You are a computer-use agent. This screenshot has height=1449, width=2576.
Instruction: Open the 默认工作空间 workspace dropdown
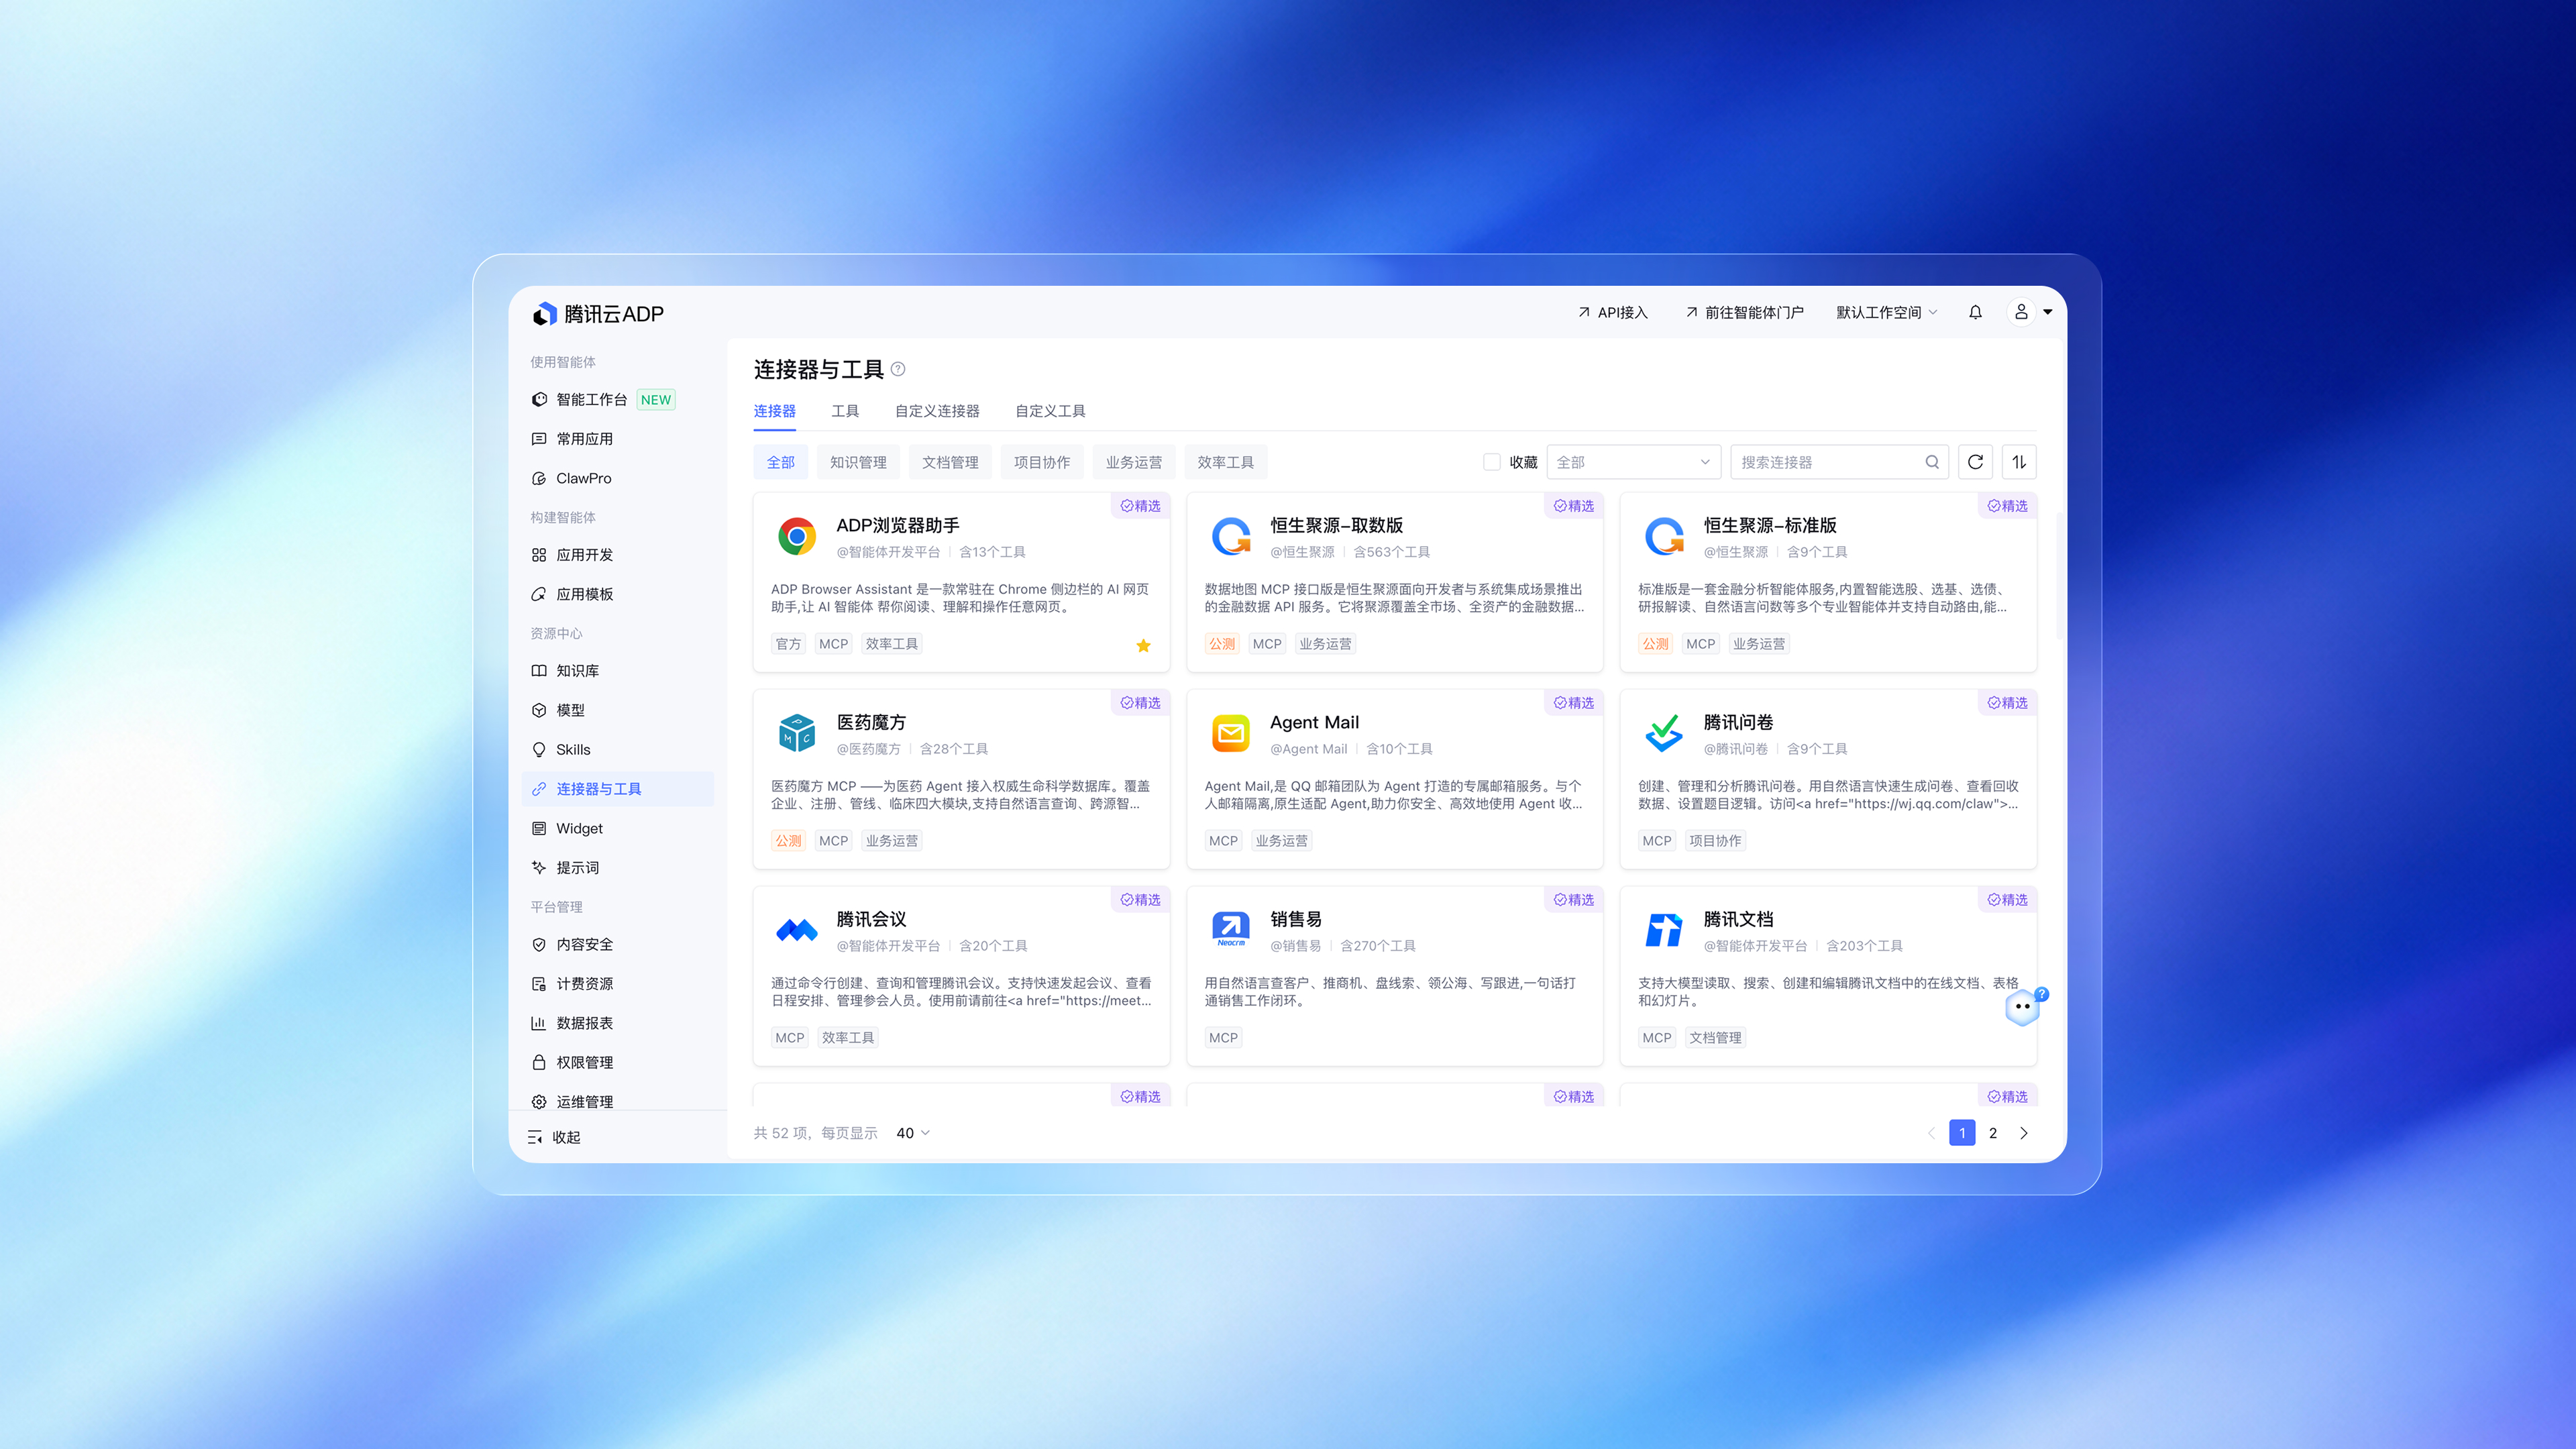coord(1886,312)
